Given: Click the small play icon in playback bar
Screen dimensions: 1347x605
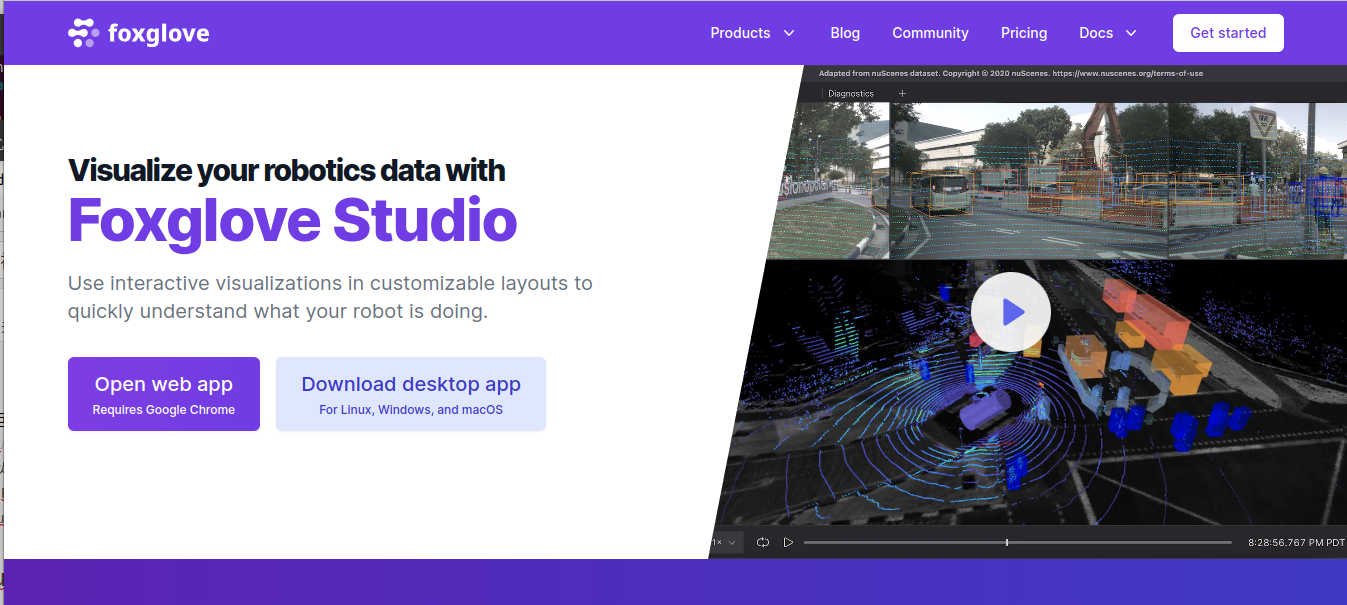Looking at the screenshot, I should pos(788,542).
